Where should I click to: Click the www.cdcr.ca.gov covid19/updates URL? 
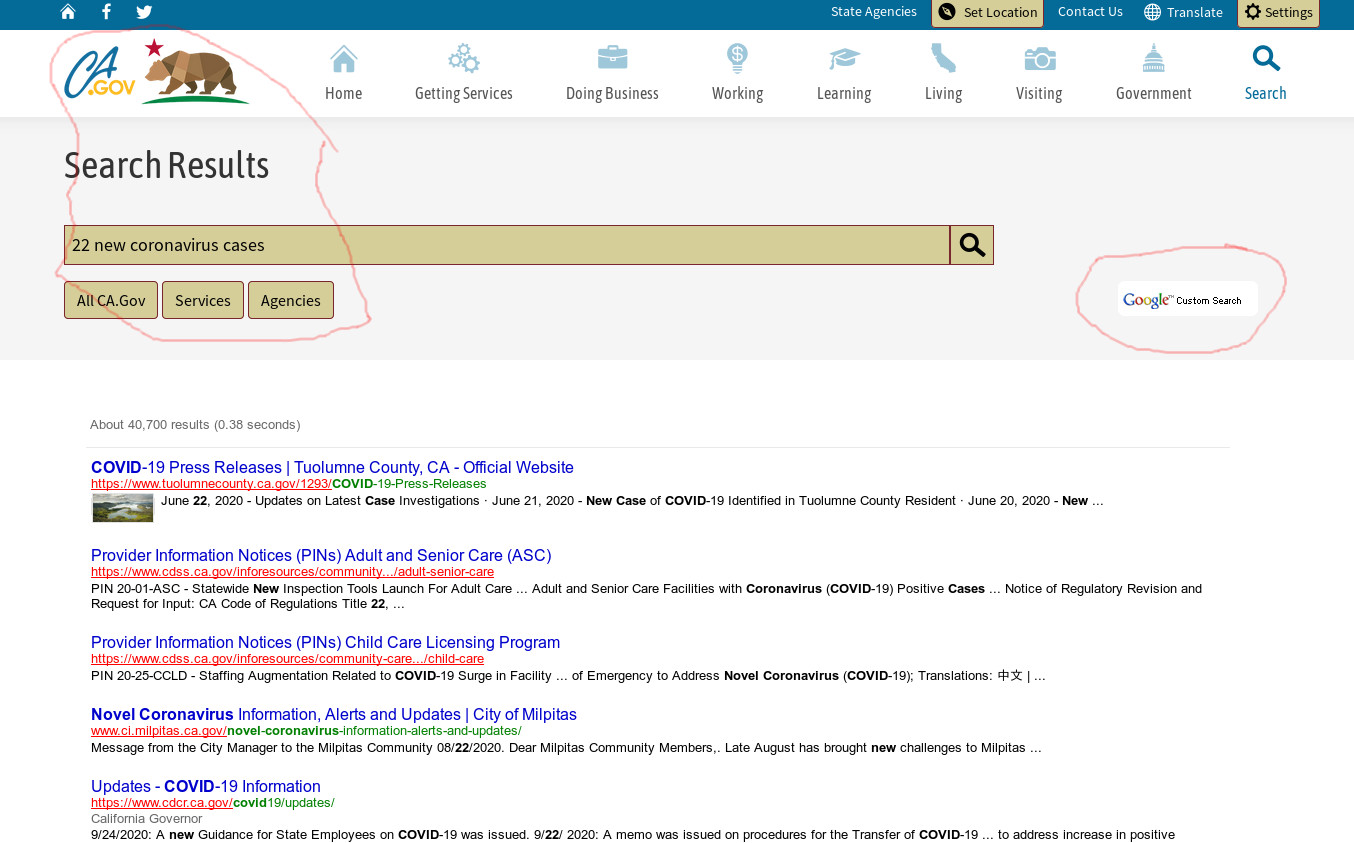pos(213,803)
